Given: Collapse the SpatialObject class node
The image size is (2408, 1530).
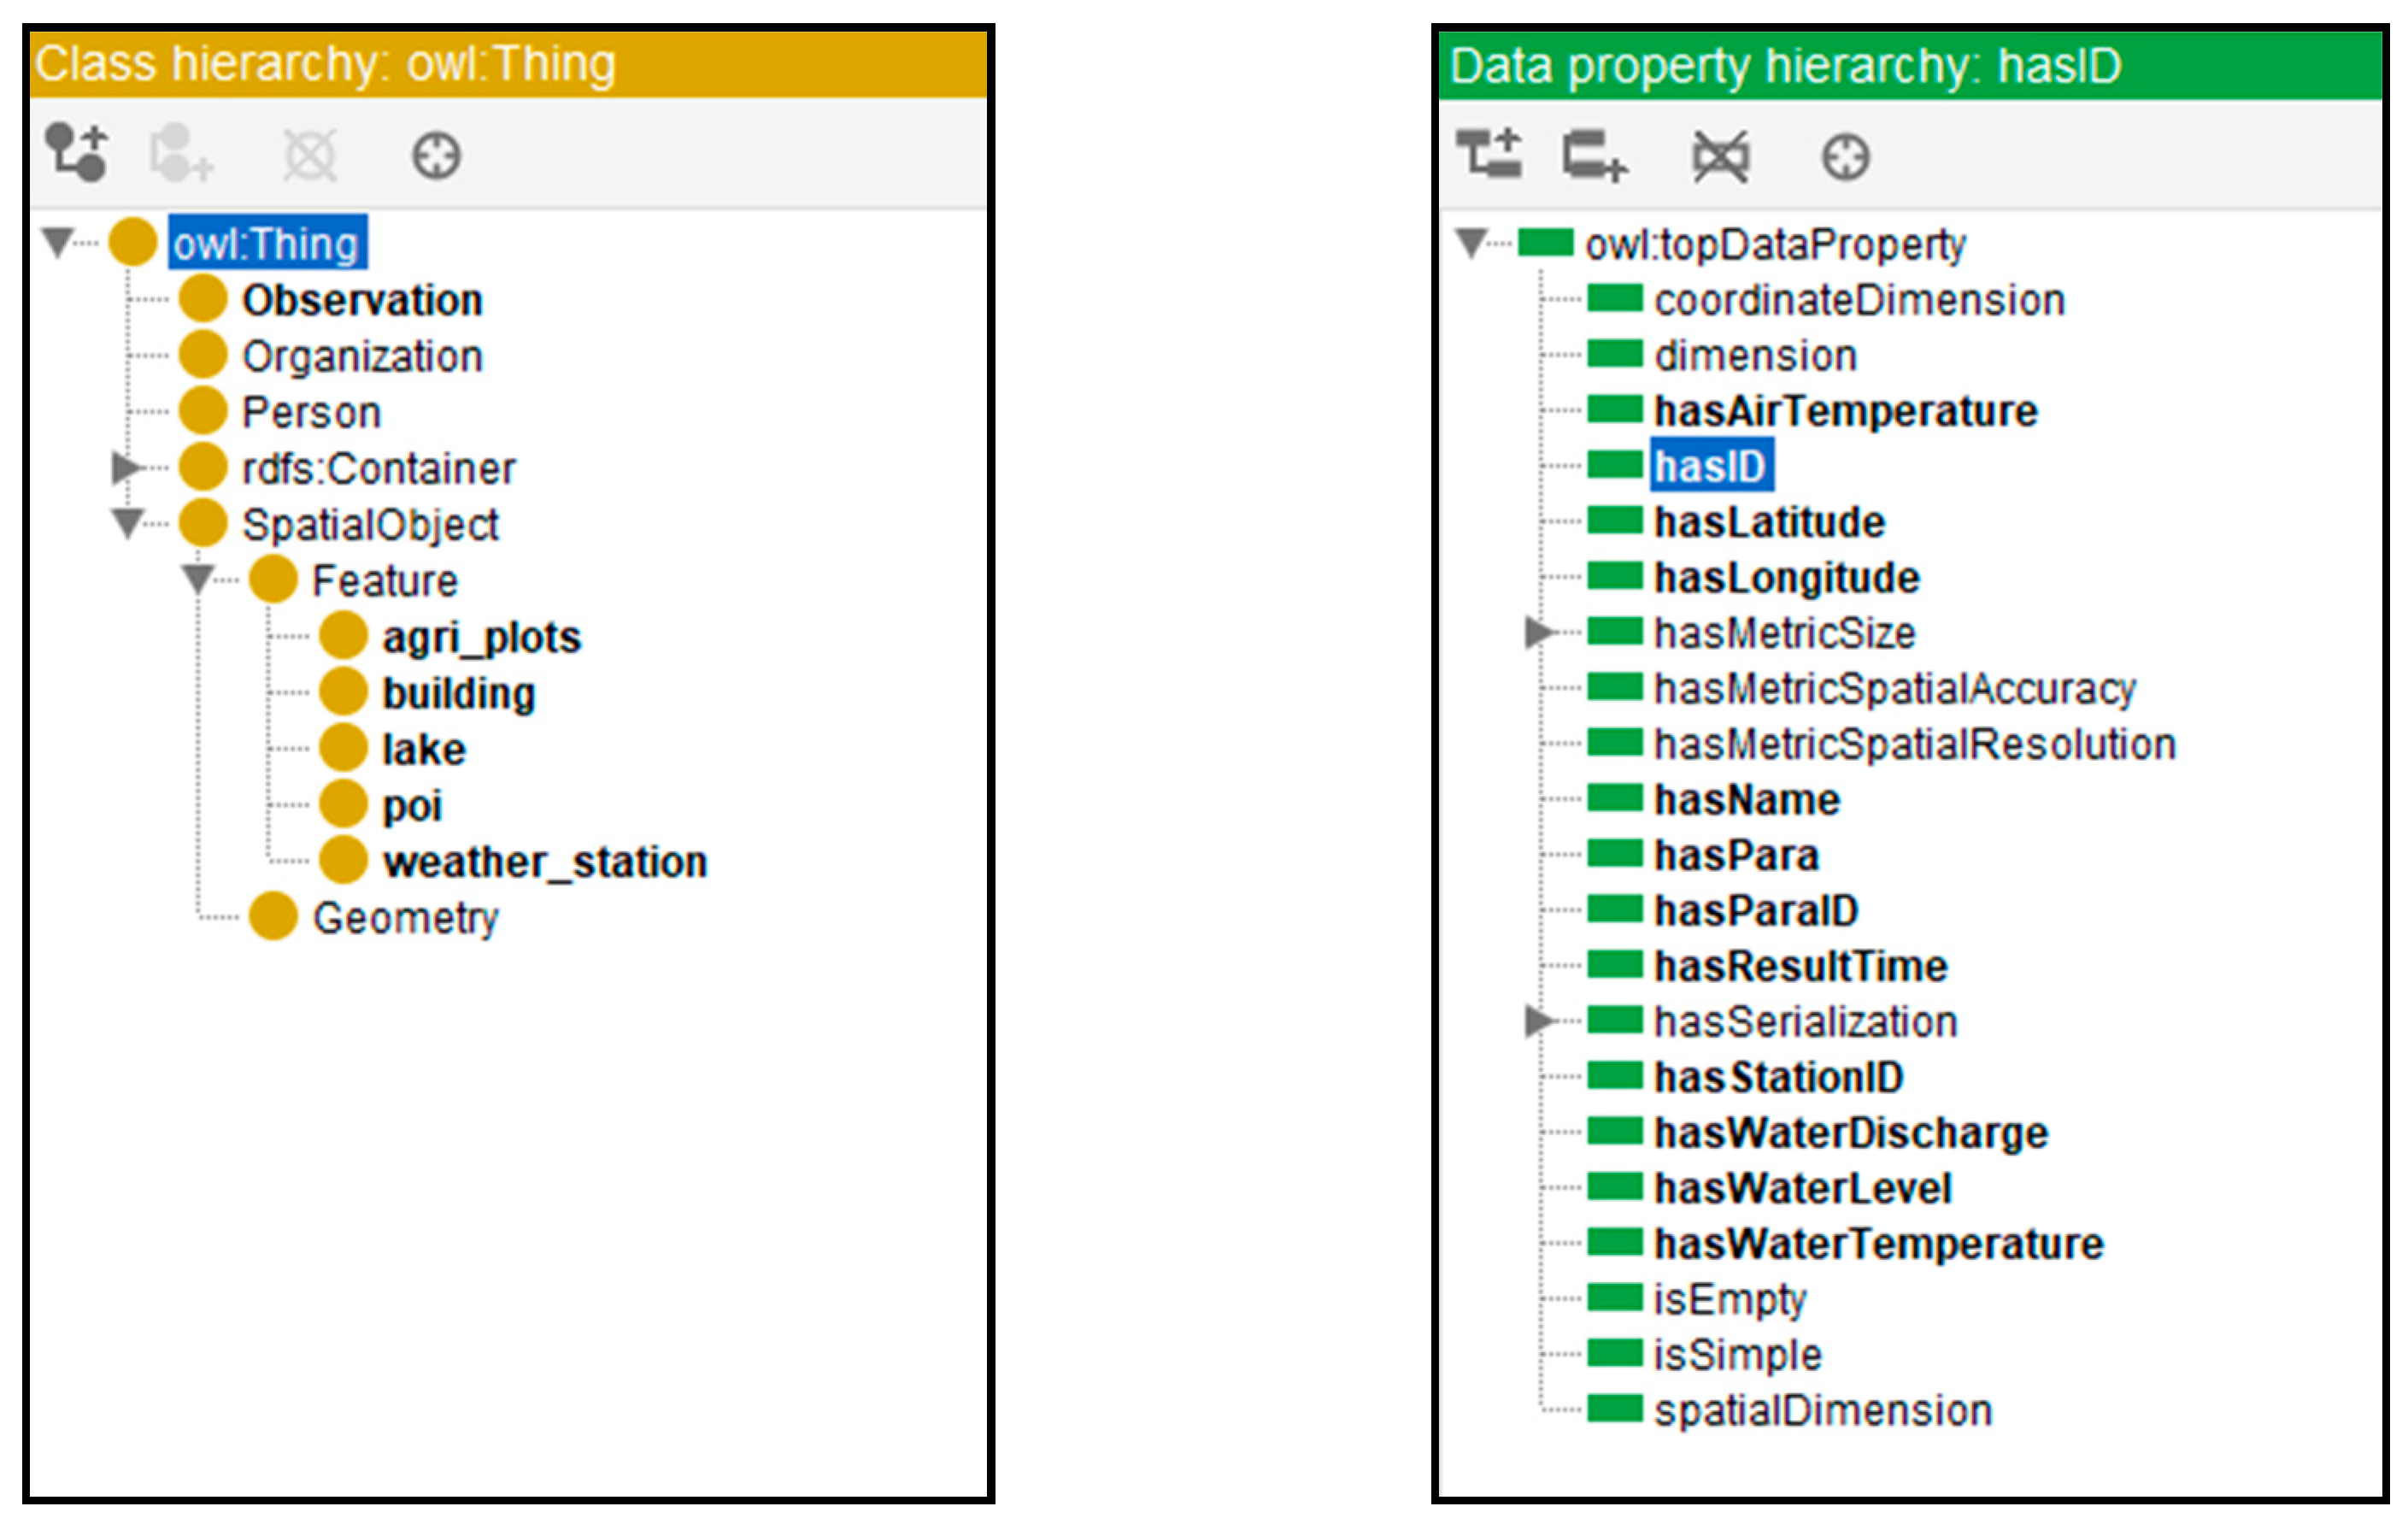Looking at the screenshot, I should coord(127,522).
